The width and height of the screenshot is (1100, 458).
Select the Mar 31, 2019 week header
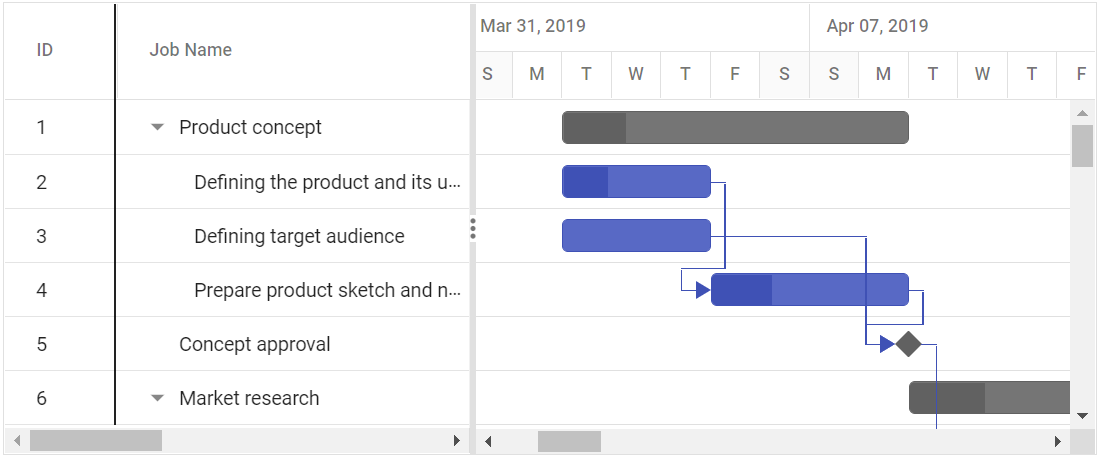coord(533,26)
